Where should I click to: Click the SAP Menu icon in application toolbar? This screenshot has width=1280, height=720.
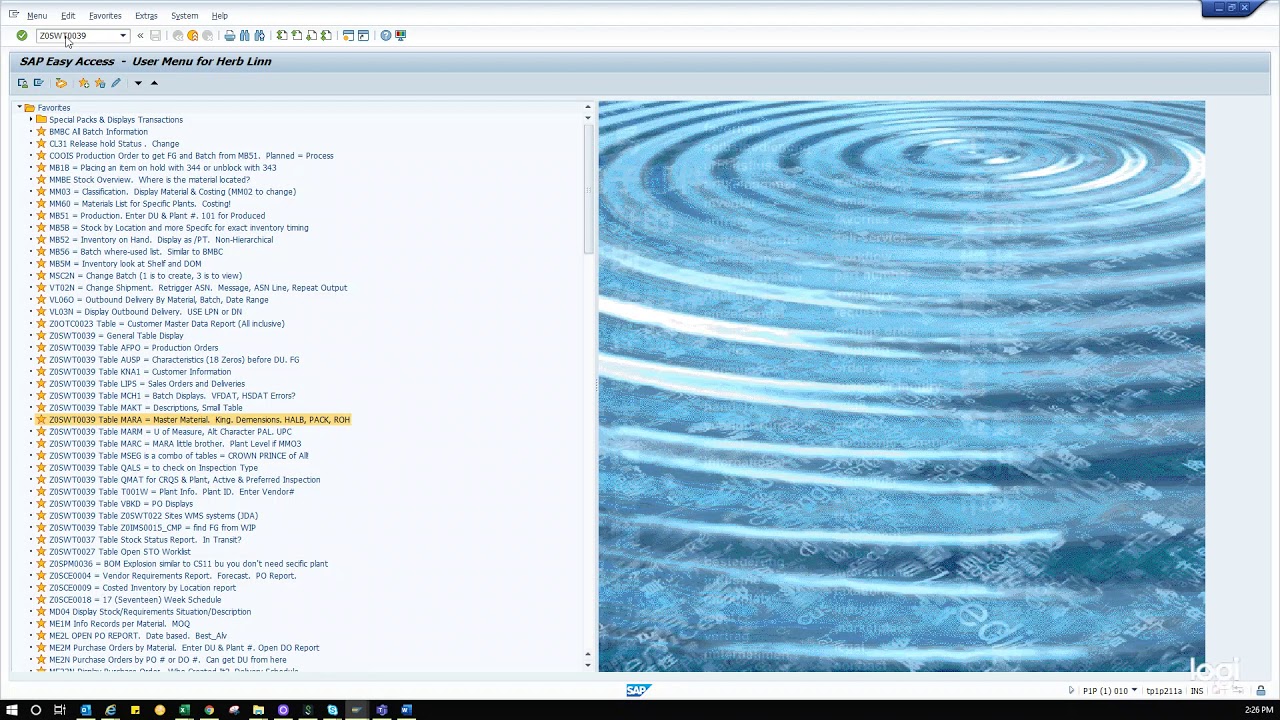click(38, 83)
